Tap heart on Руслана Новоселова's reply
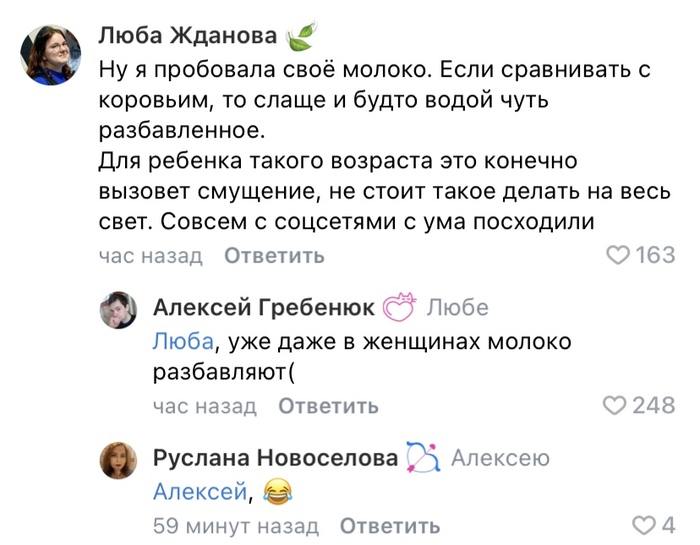 [x=643, y=525]
